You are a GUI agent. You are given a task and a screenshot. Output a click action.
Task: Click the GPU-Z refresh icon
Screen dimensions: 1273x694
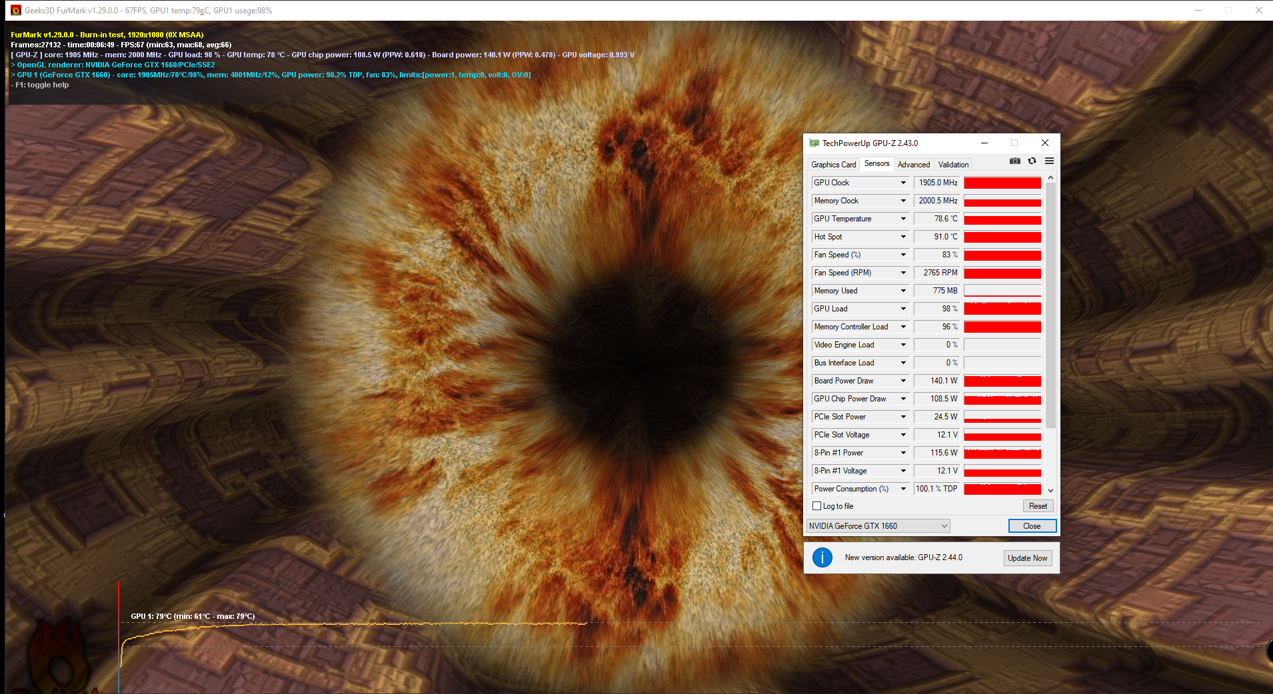(1032, 161)
